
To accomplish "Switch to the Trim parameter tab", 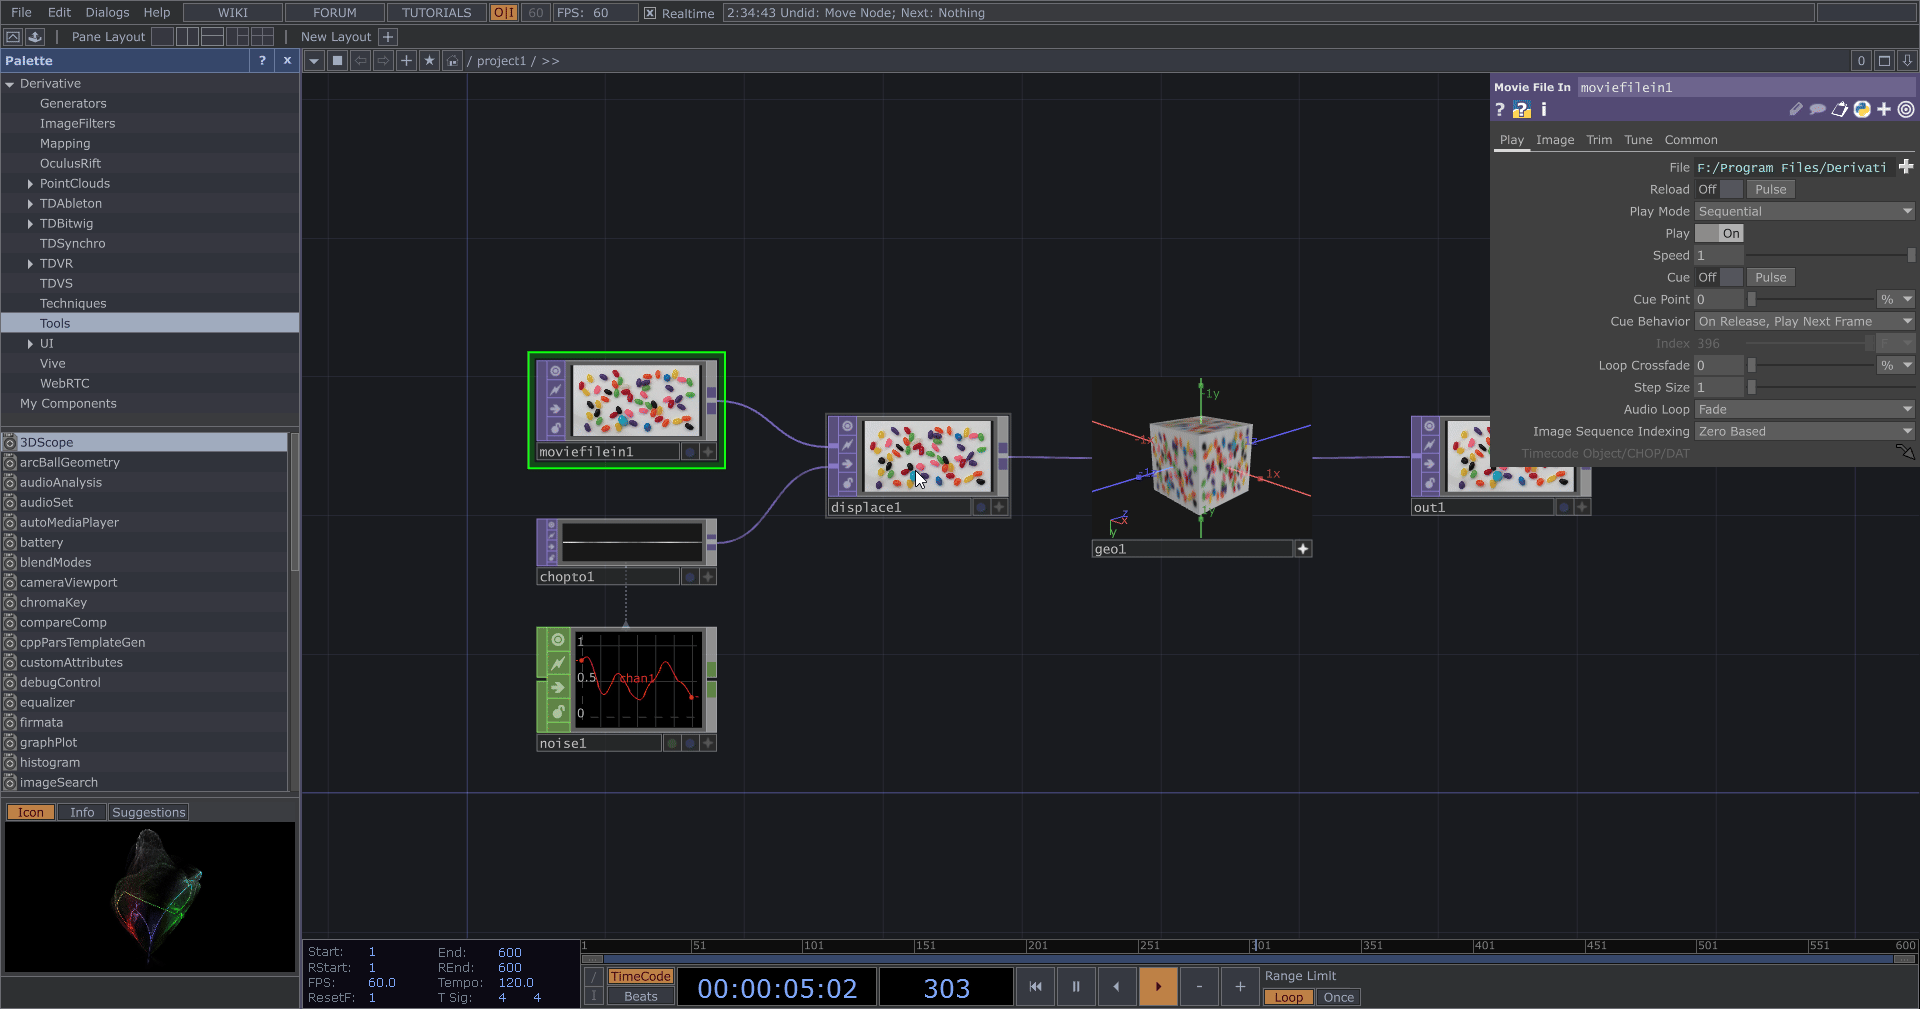I will (1598, 140).
